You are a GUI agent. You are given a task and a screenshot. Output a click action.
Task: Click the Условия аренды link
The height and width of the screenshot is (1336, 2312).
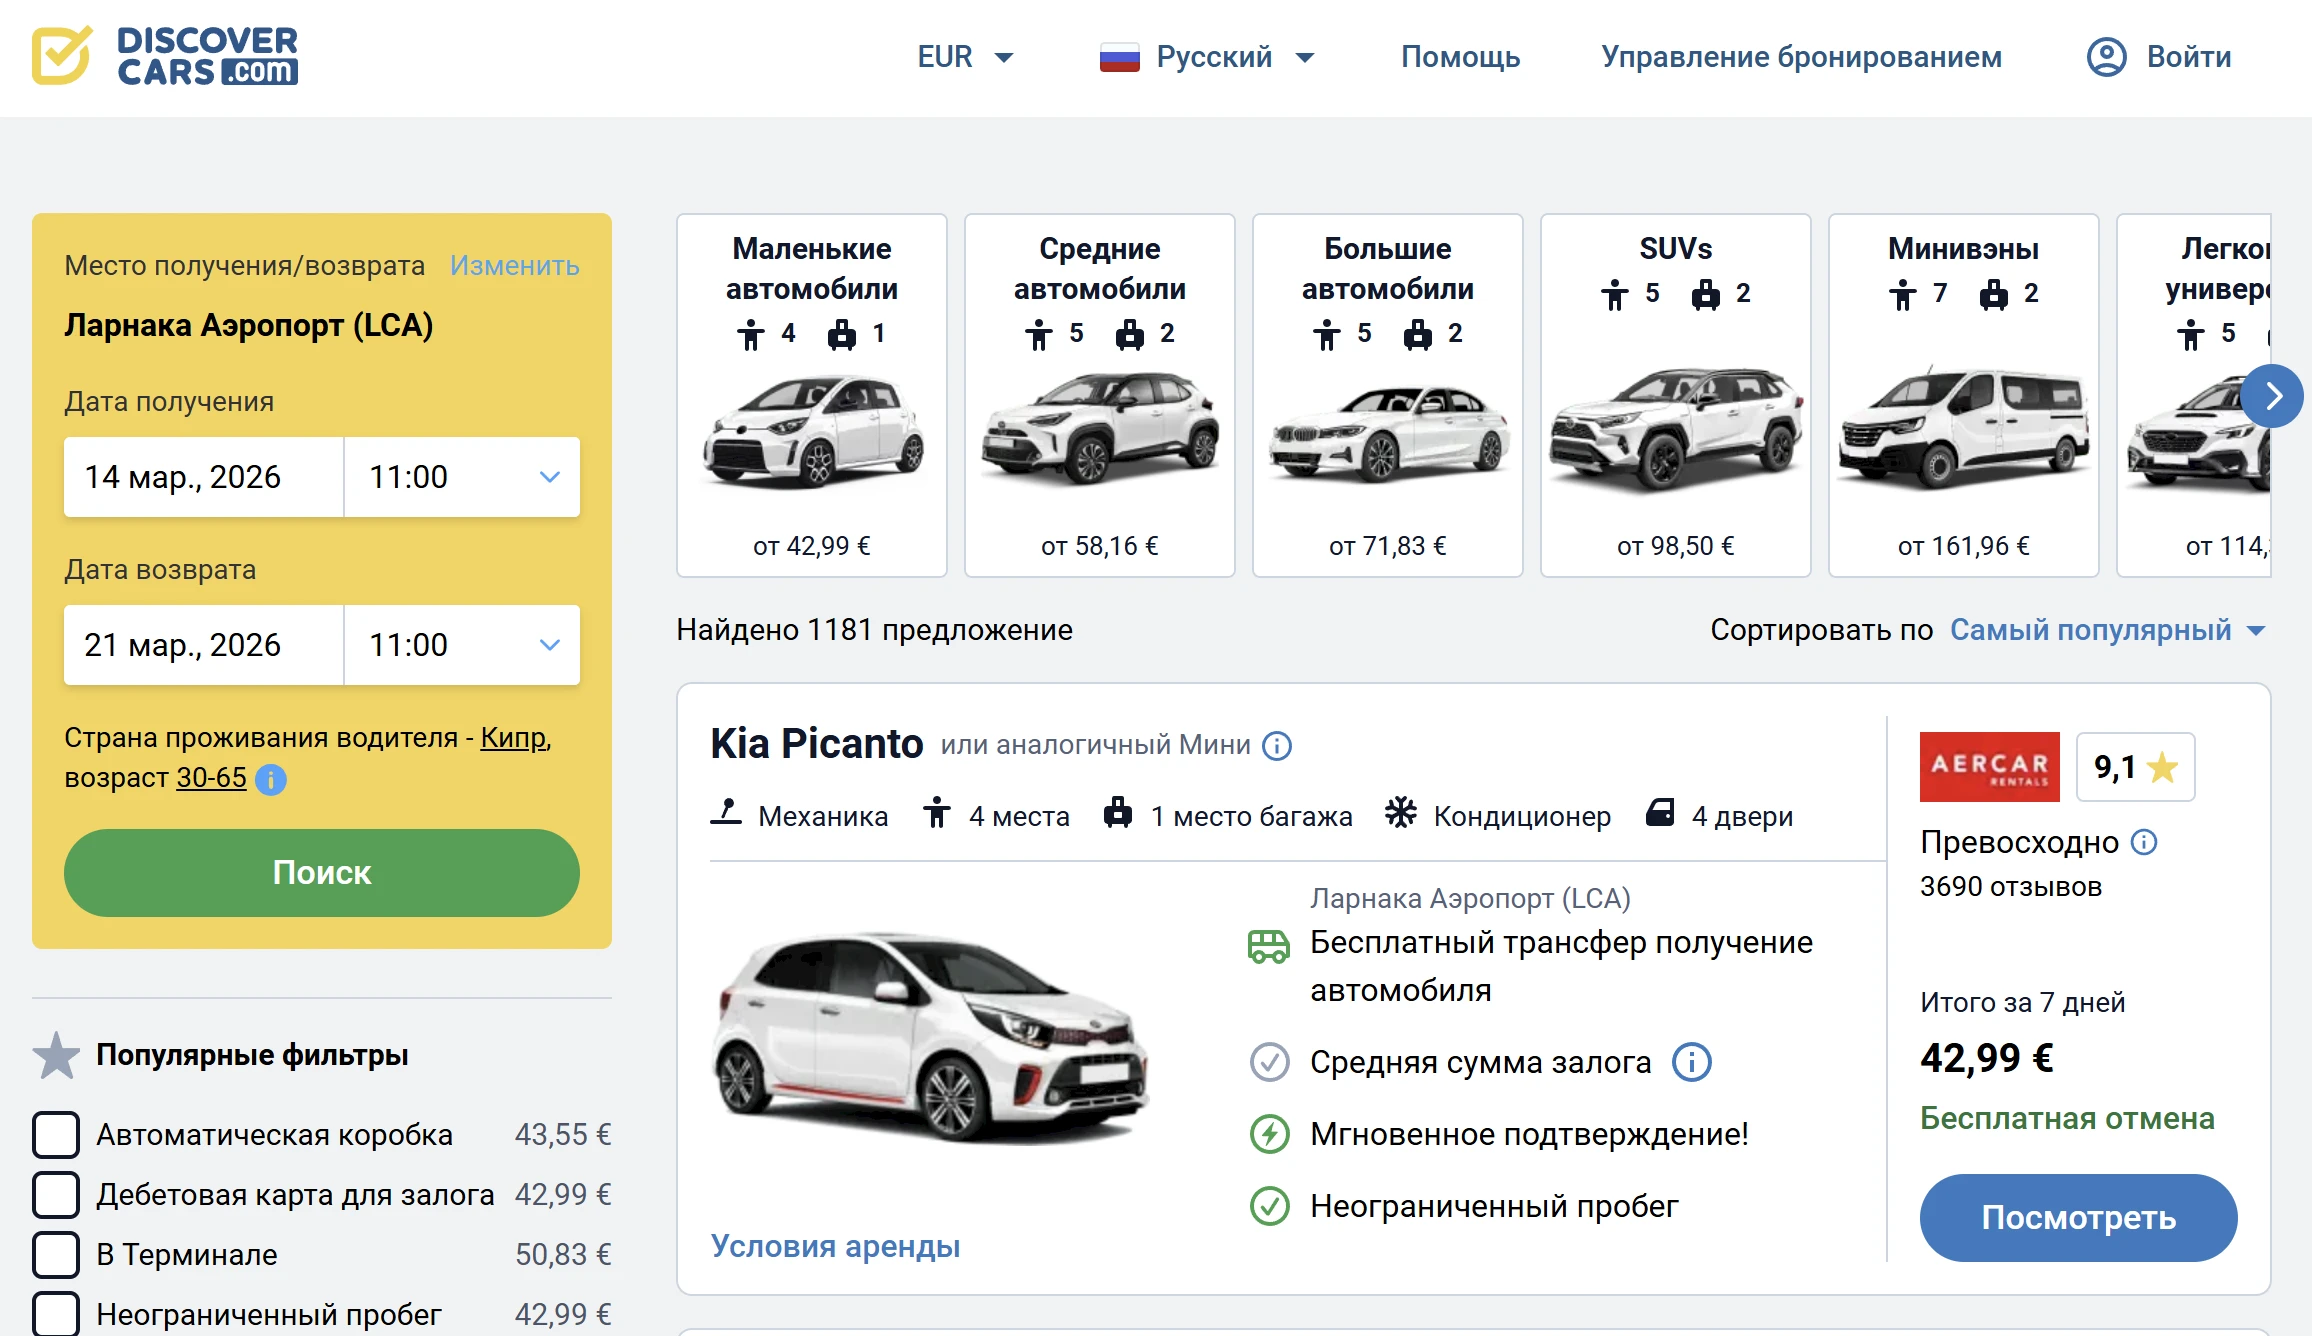pos(835,1246)
